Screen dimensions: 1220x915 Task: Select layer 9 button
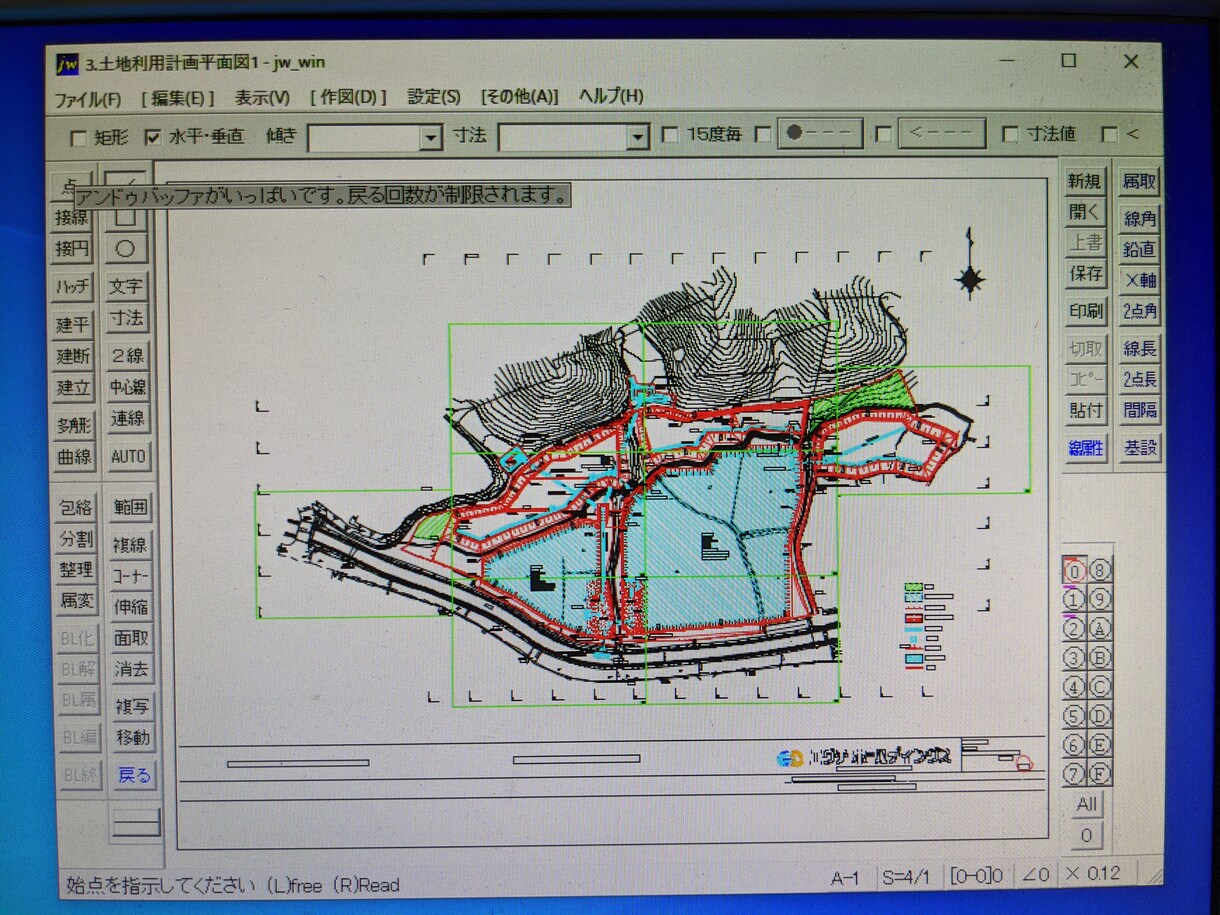(x=1099, y=600)
